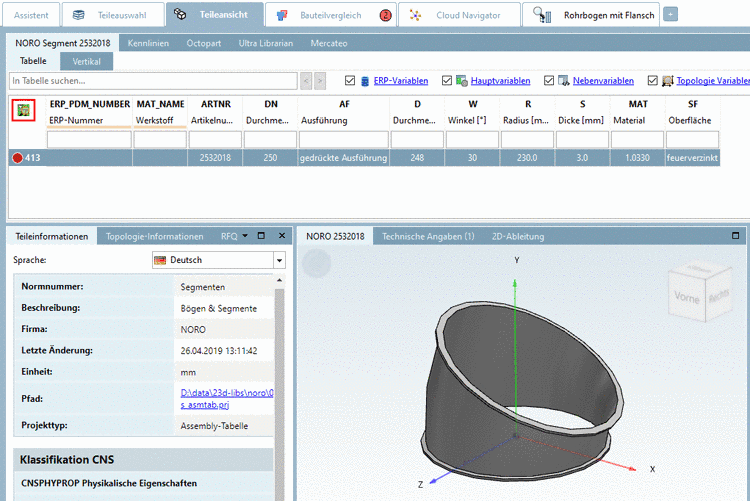Toggle the Nebenvariablen checkbox
The image size is (750, 501).
tap(549, 80)
